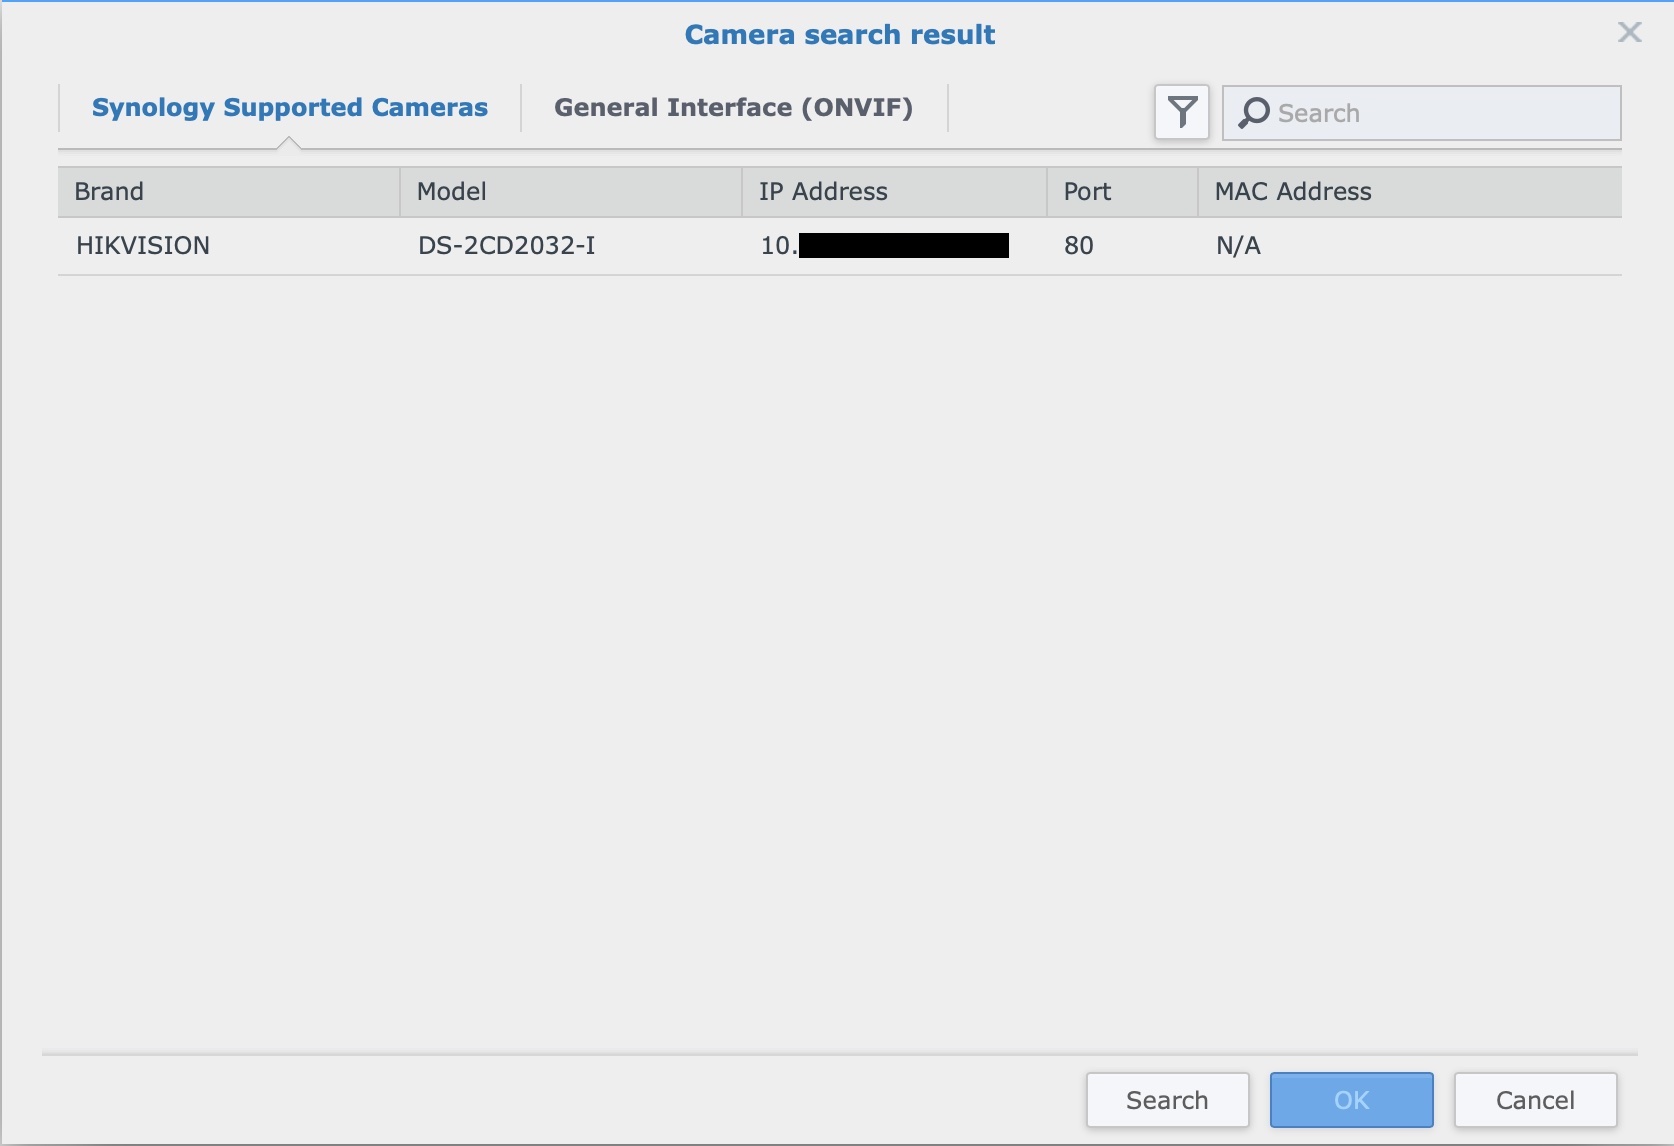This screenshot has height=1146, width=1674.
Task: Click the N/A MAC Address cell
Action: [1237, 245]
